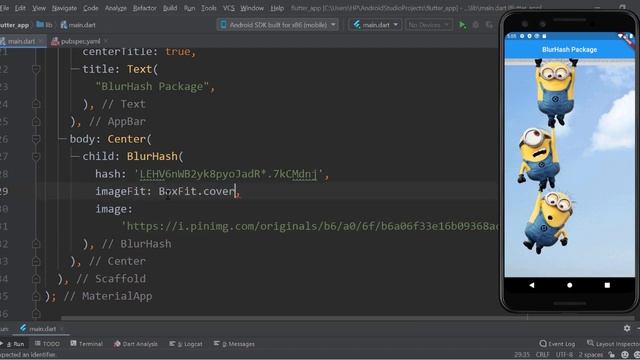Tap the emulator Back navigation button
This screenshot has height=360, width=640.
(x=531, y=285)
